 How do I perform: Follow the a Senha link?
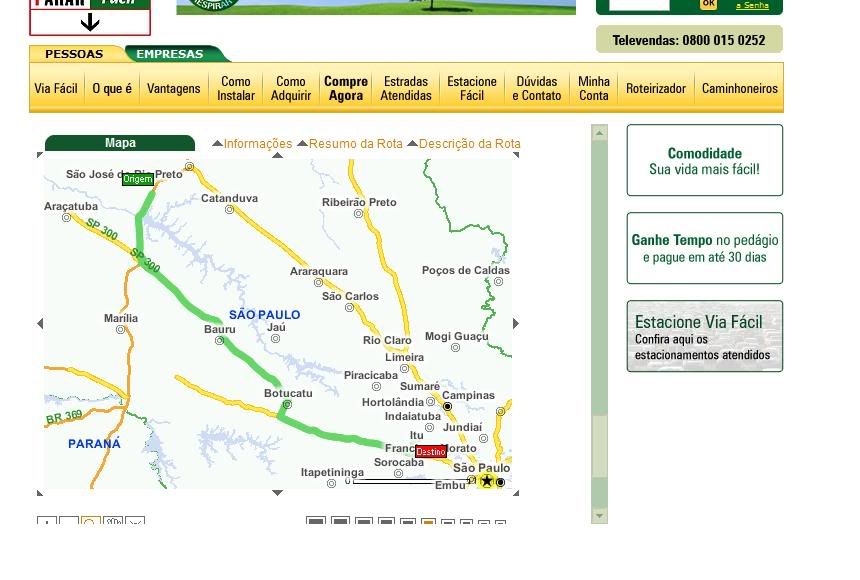coord(752,5)
